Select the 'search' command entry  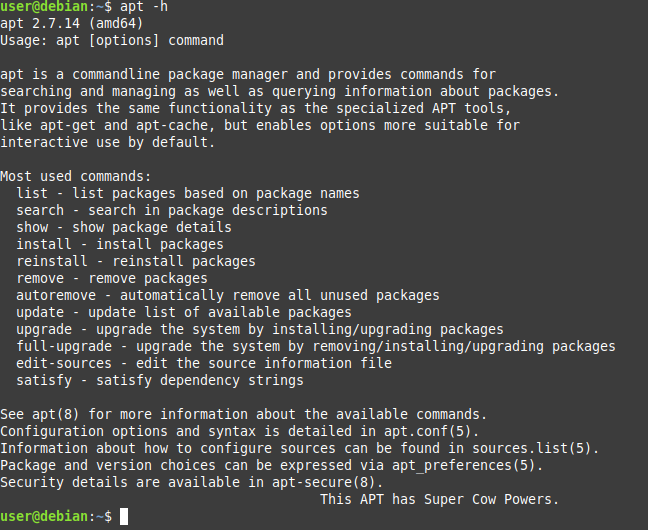[172, 210]
